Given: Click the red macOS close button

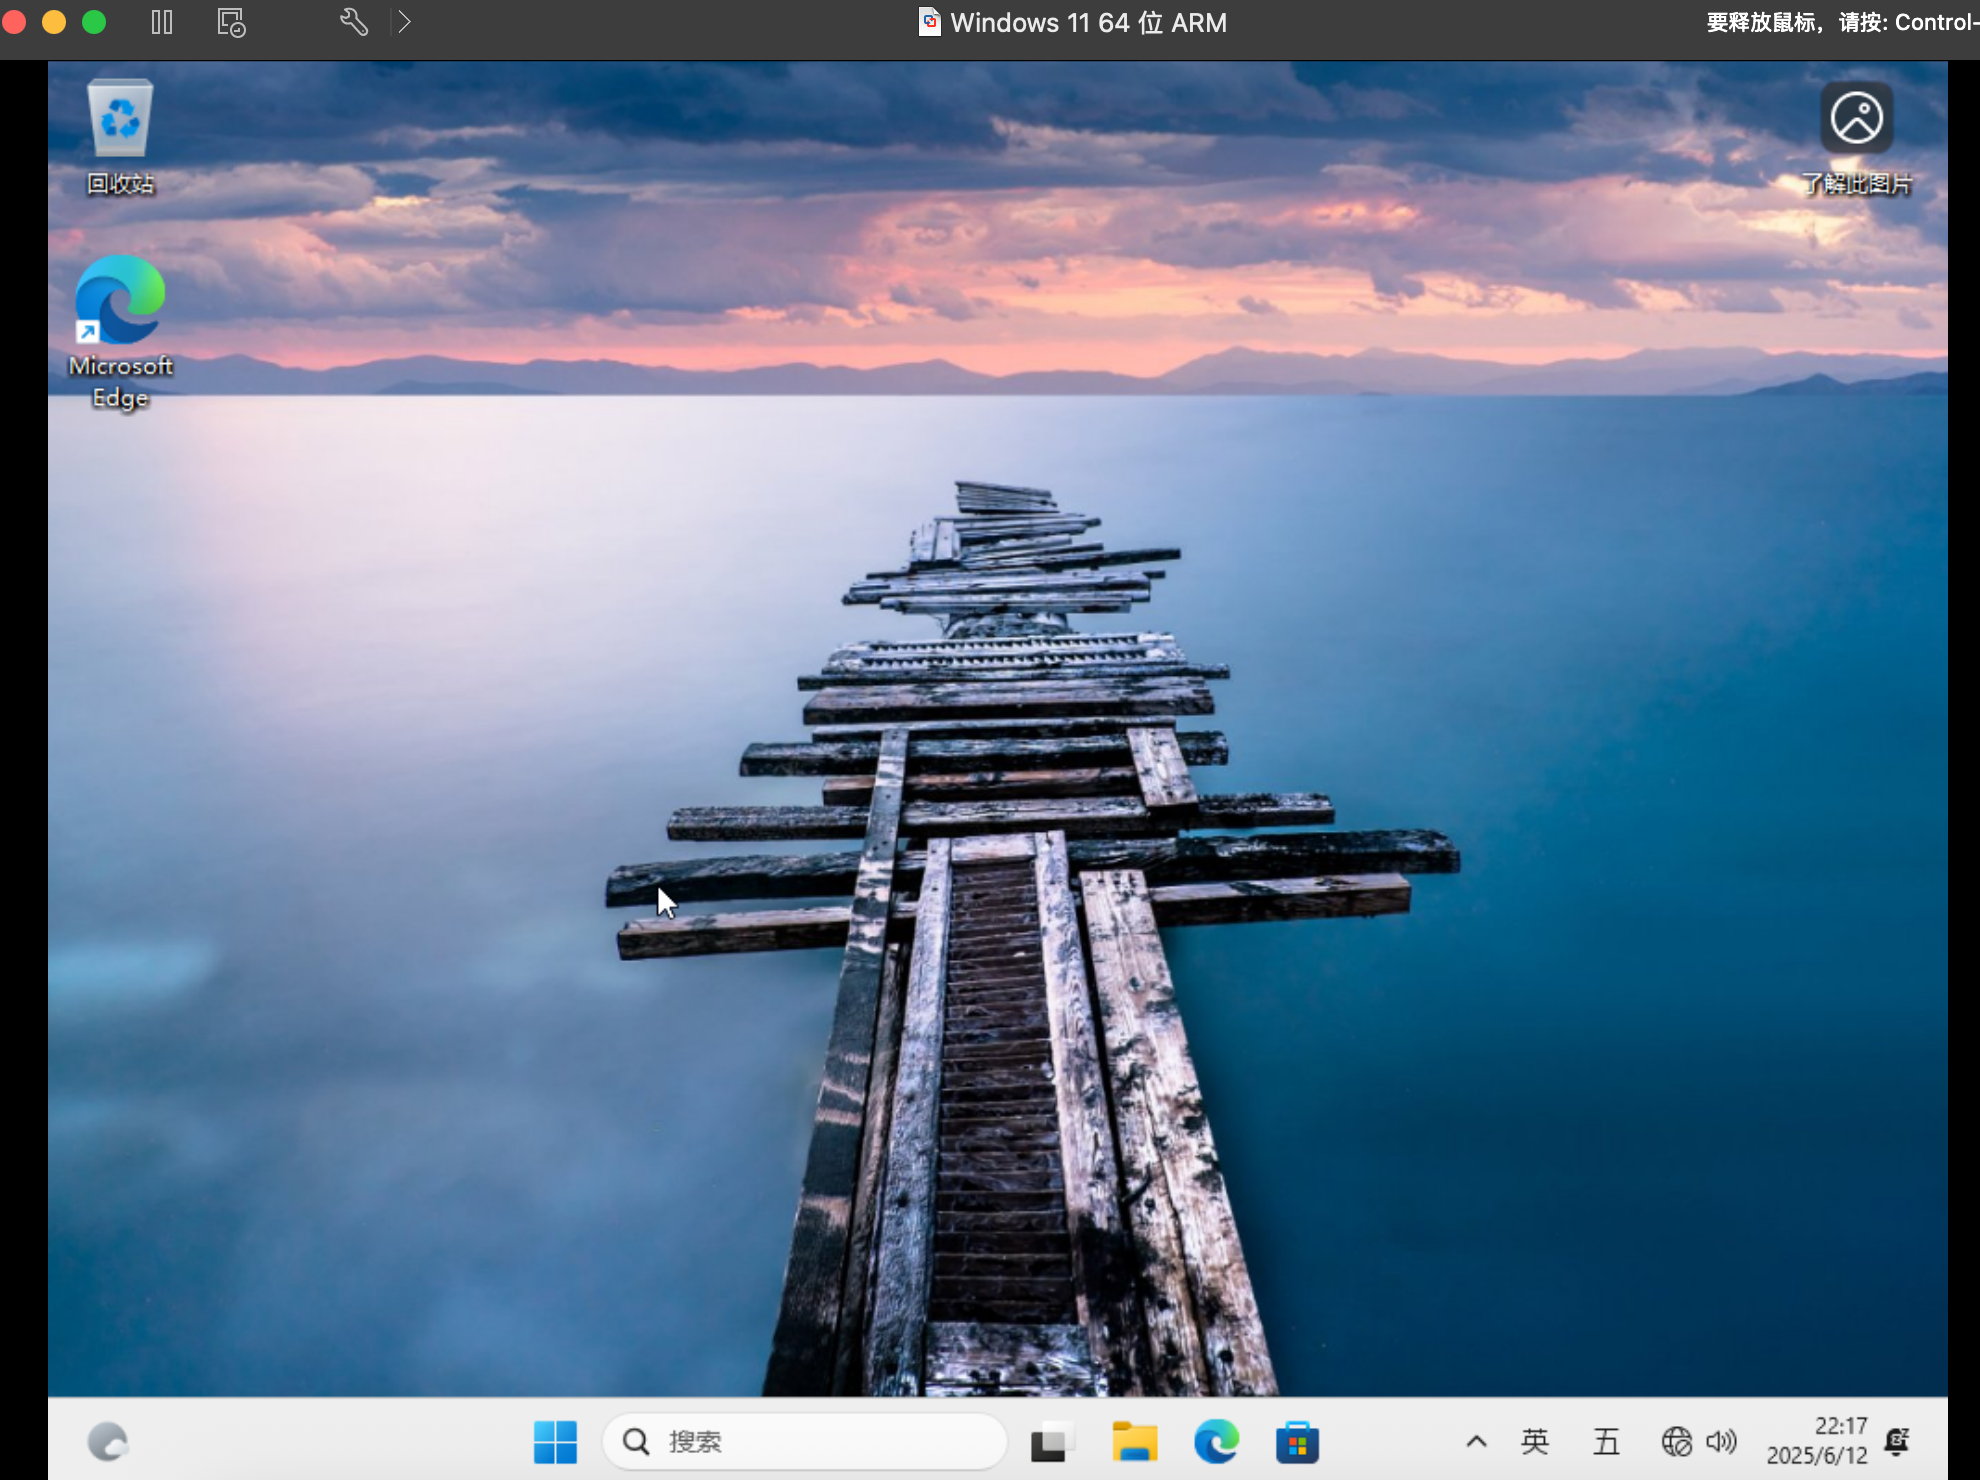Looking at the screenshot, I should click(14, 22).
